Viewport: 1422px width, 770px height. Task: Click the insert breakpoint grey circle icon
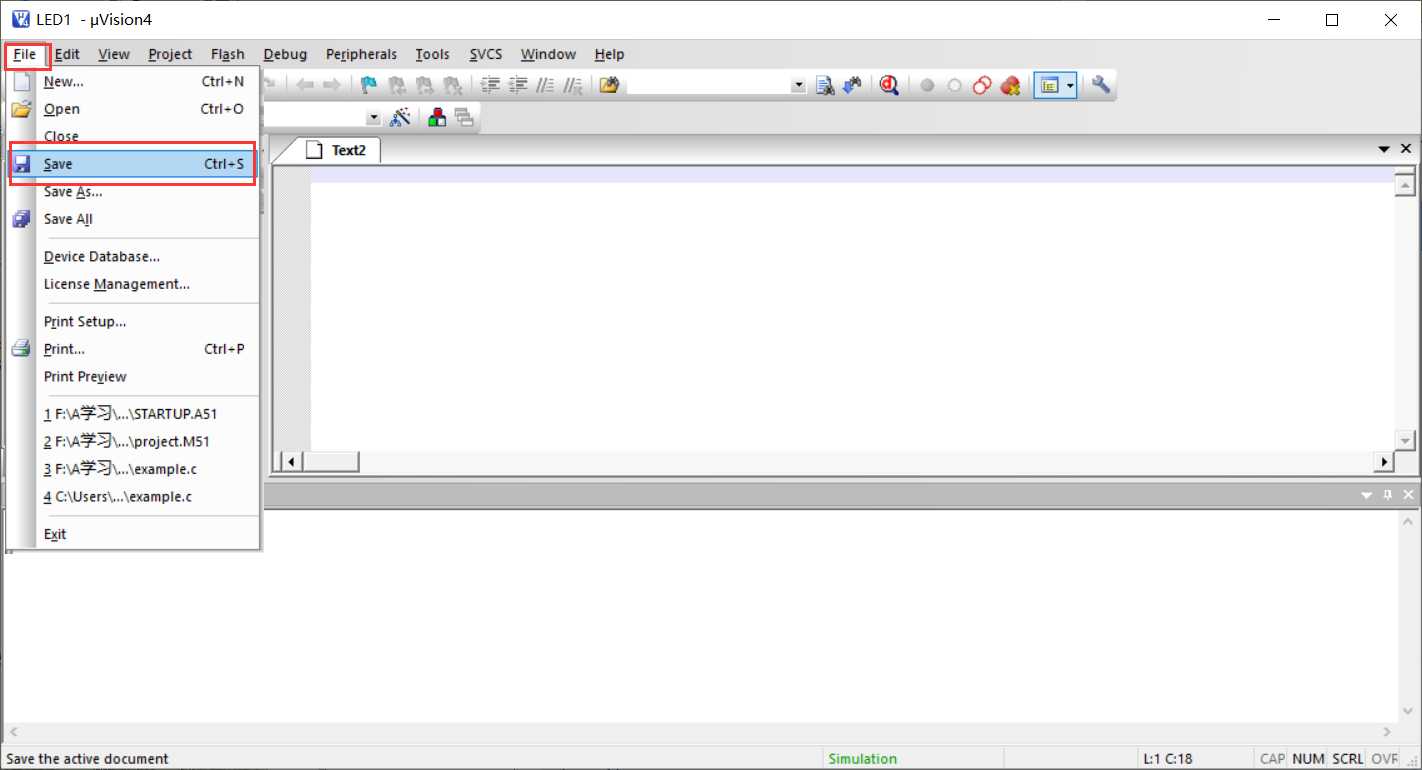[x=927, y=86]
